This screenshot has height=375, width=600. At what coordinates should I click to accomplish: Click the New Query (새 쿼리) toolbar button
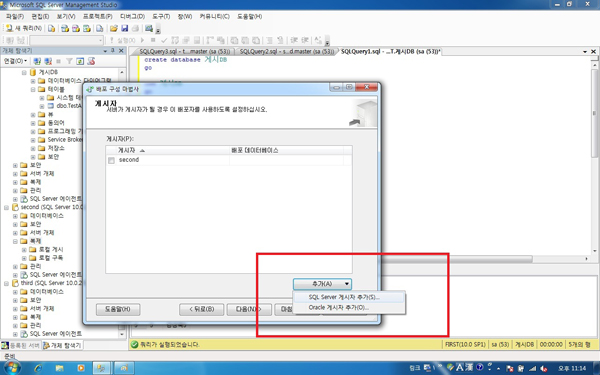[x=24, y=28]
